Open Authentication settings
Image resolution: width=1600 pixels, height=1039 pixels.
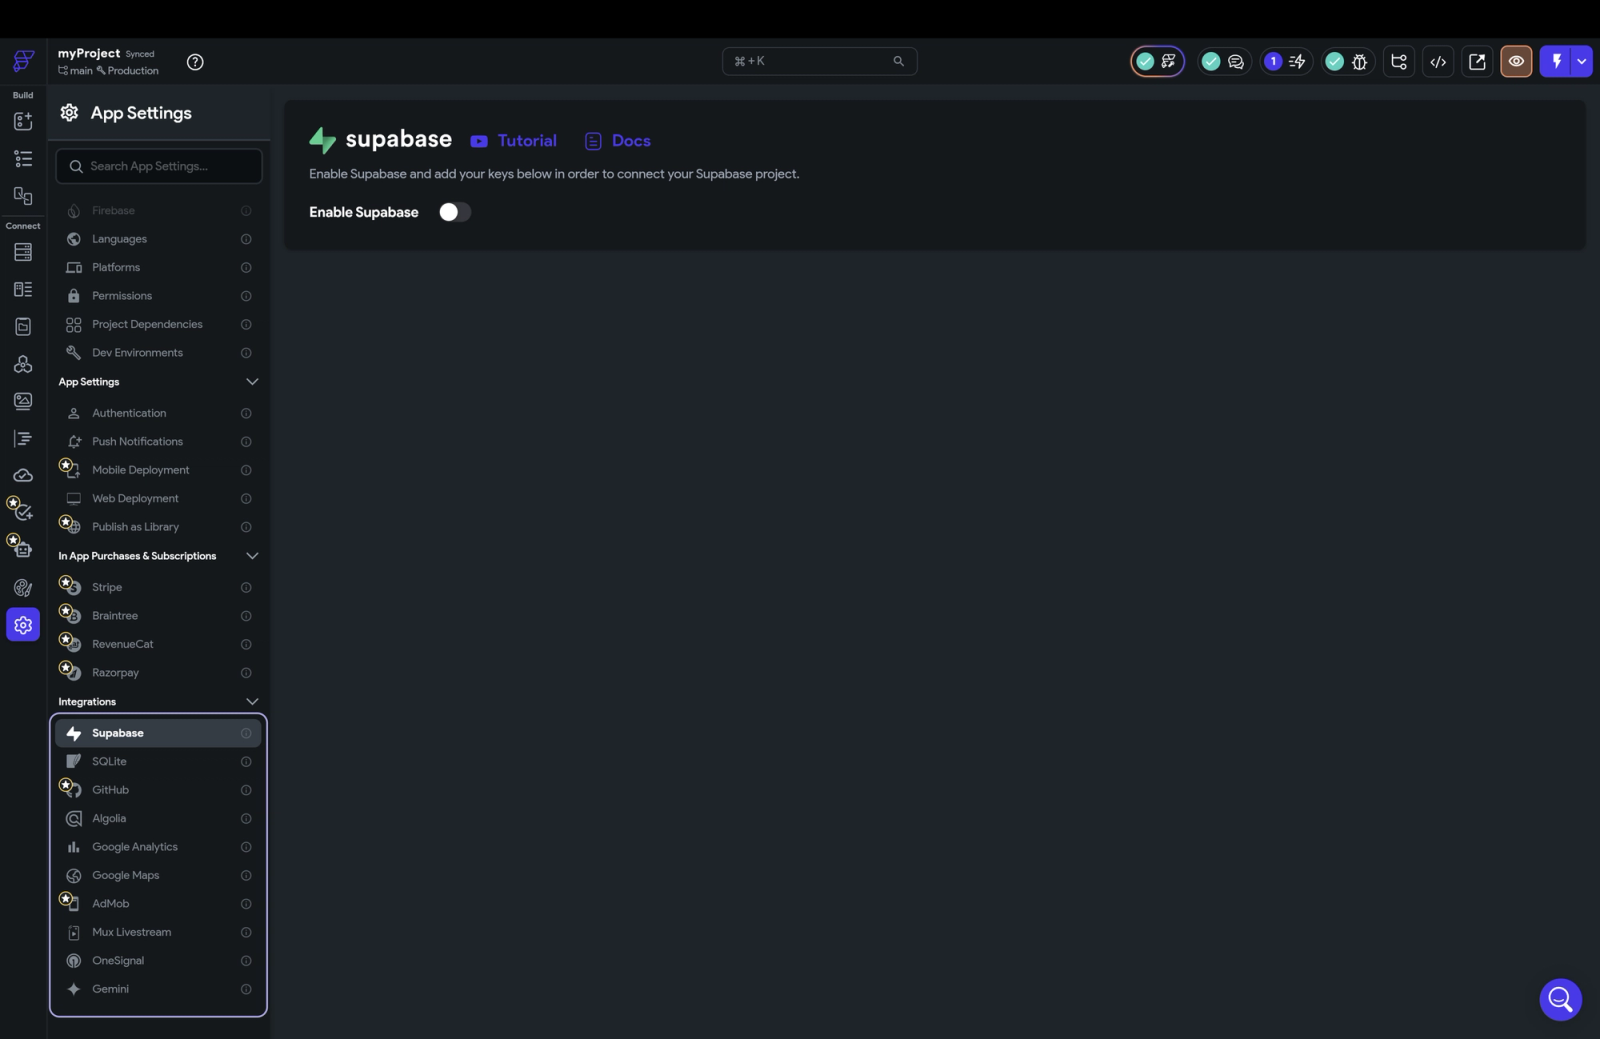click(158, 413)
